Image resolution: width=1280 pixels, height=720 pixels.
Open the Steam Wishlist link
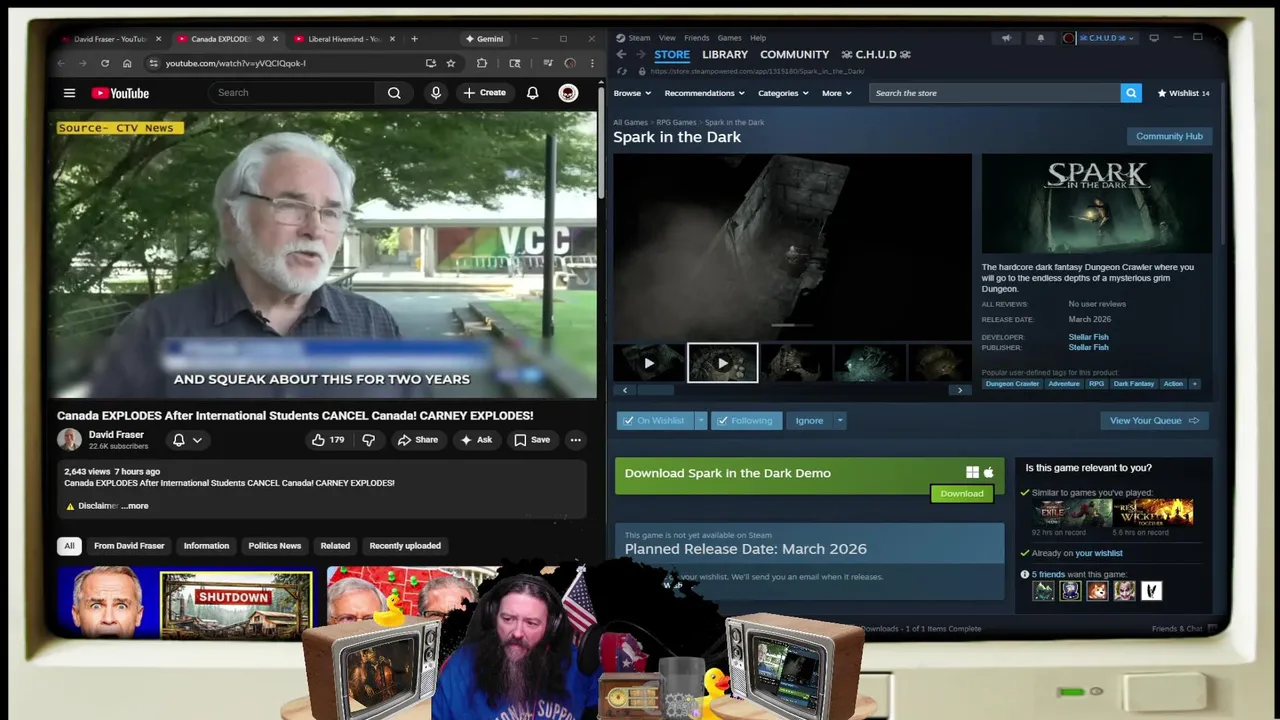coord(1183,93)
